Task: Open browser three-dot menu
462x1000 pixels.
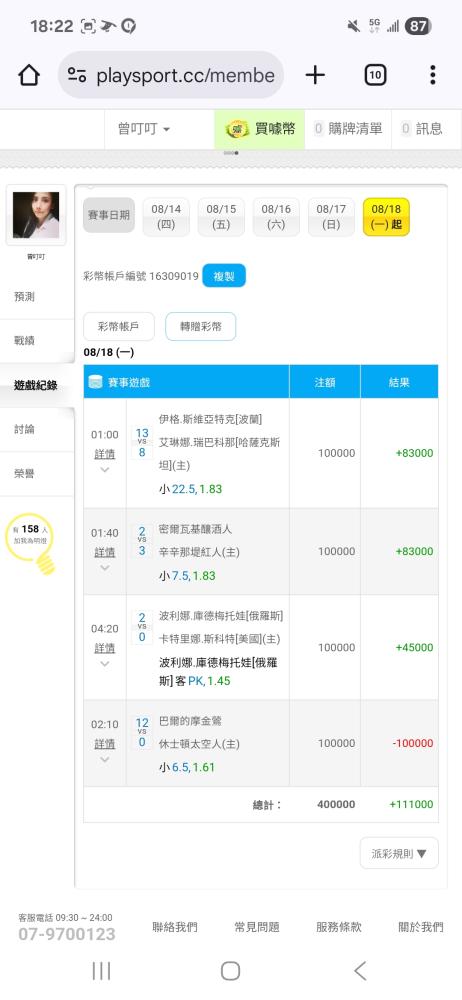Action: coord(433,75)
